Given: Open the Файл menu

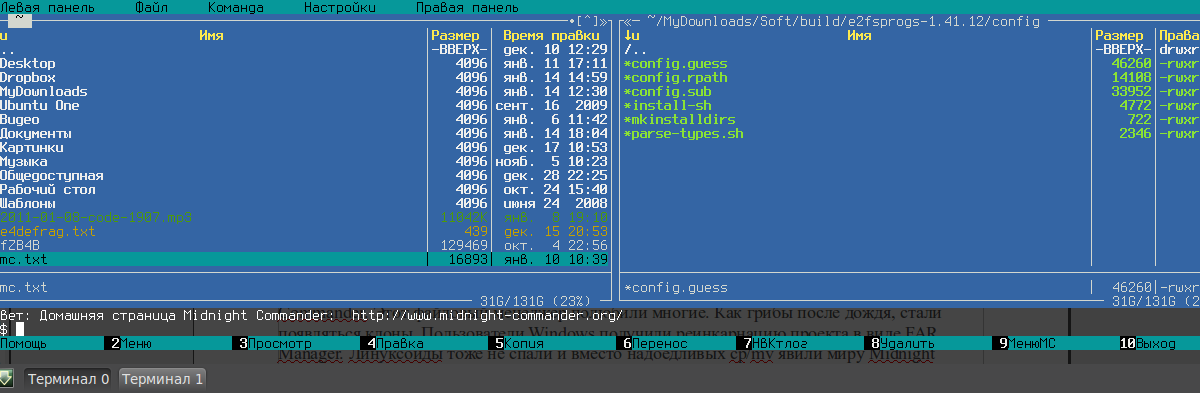Looking at the screenshot, I should 151,7.
